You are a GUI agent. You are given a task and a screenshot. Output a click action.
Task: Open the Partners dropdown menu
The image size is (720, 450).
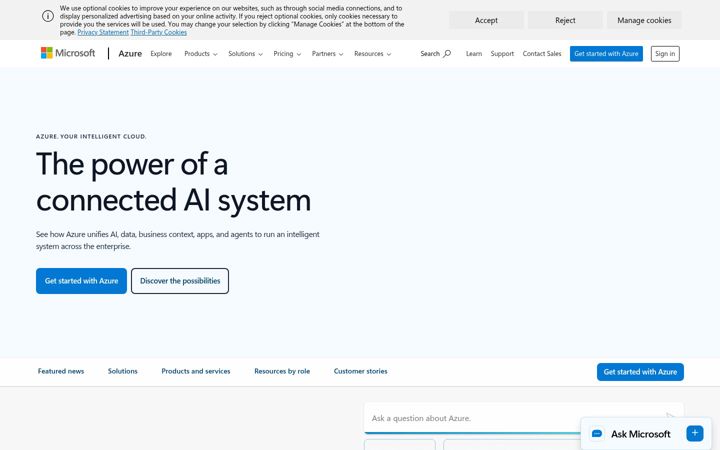tap(327, 54)
